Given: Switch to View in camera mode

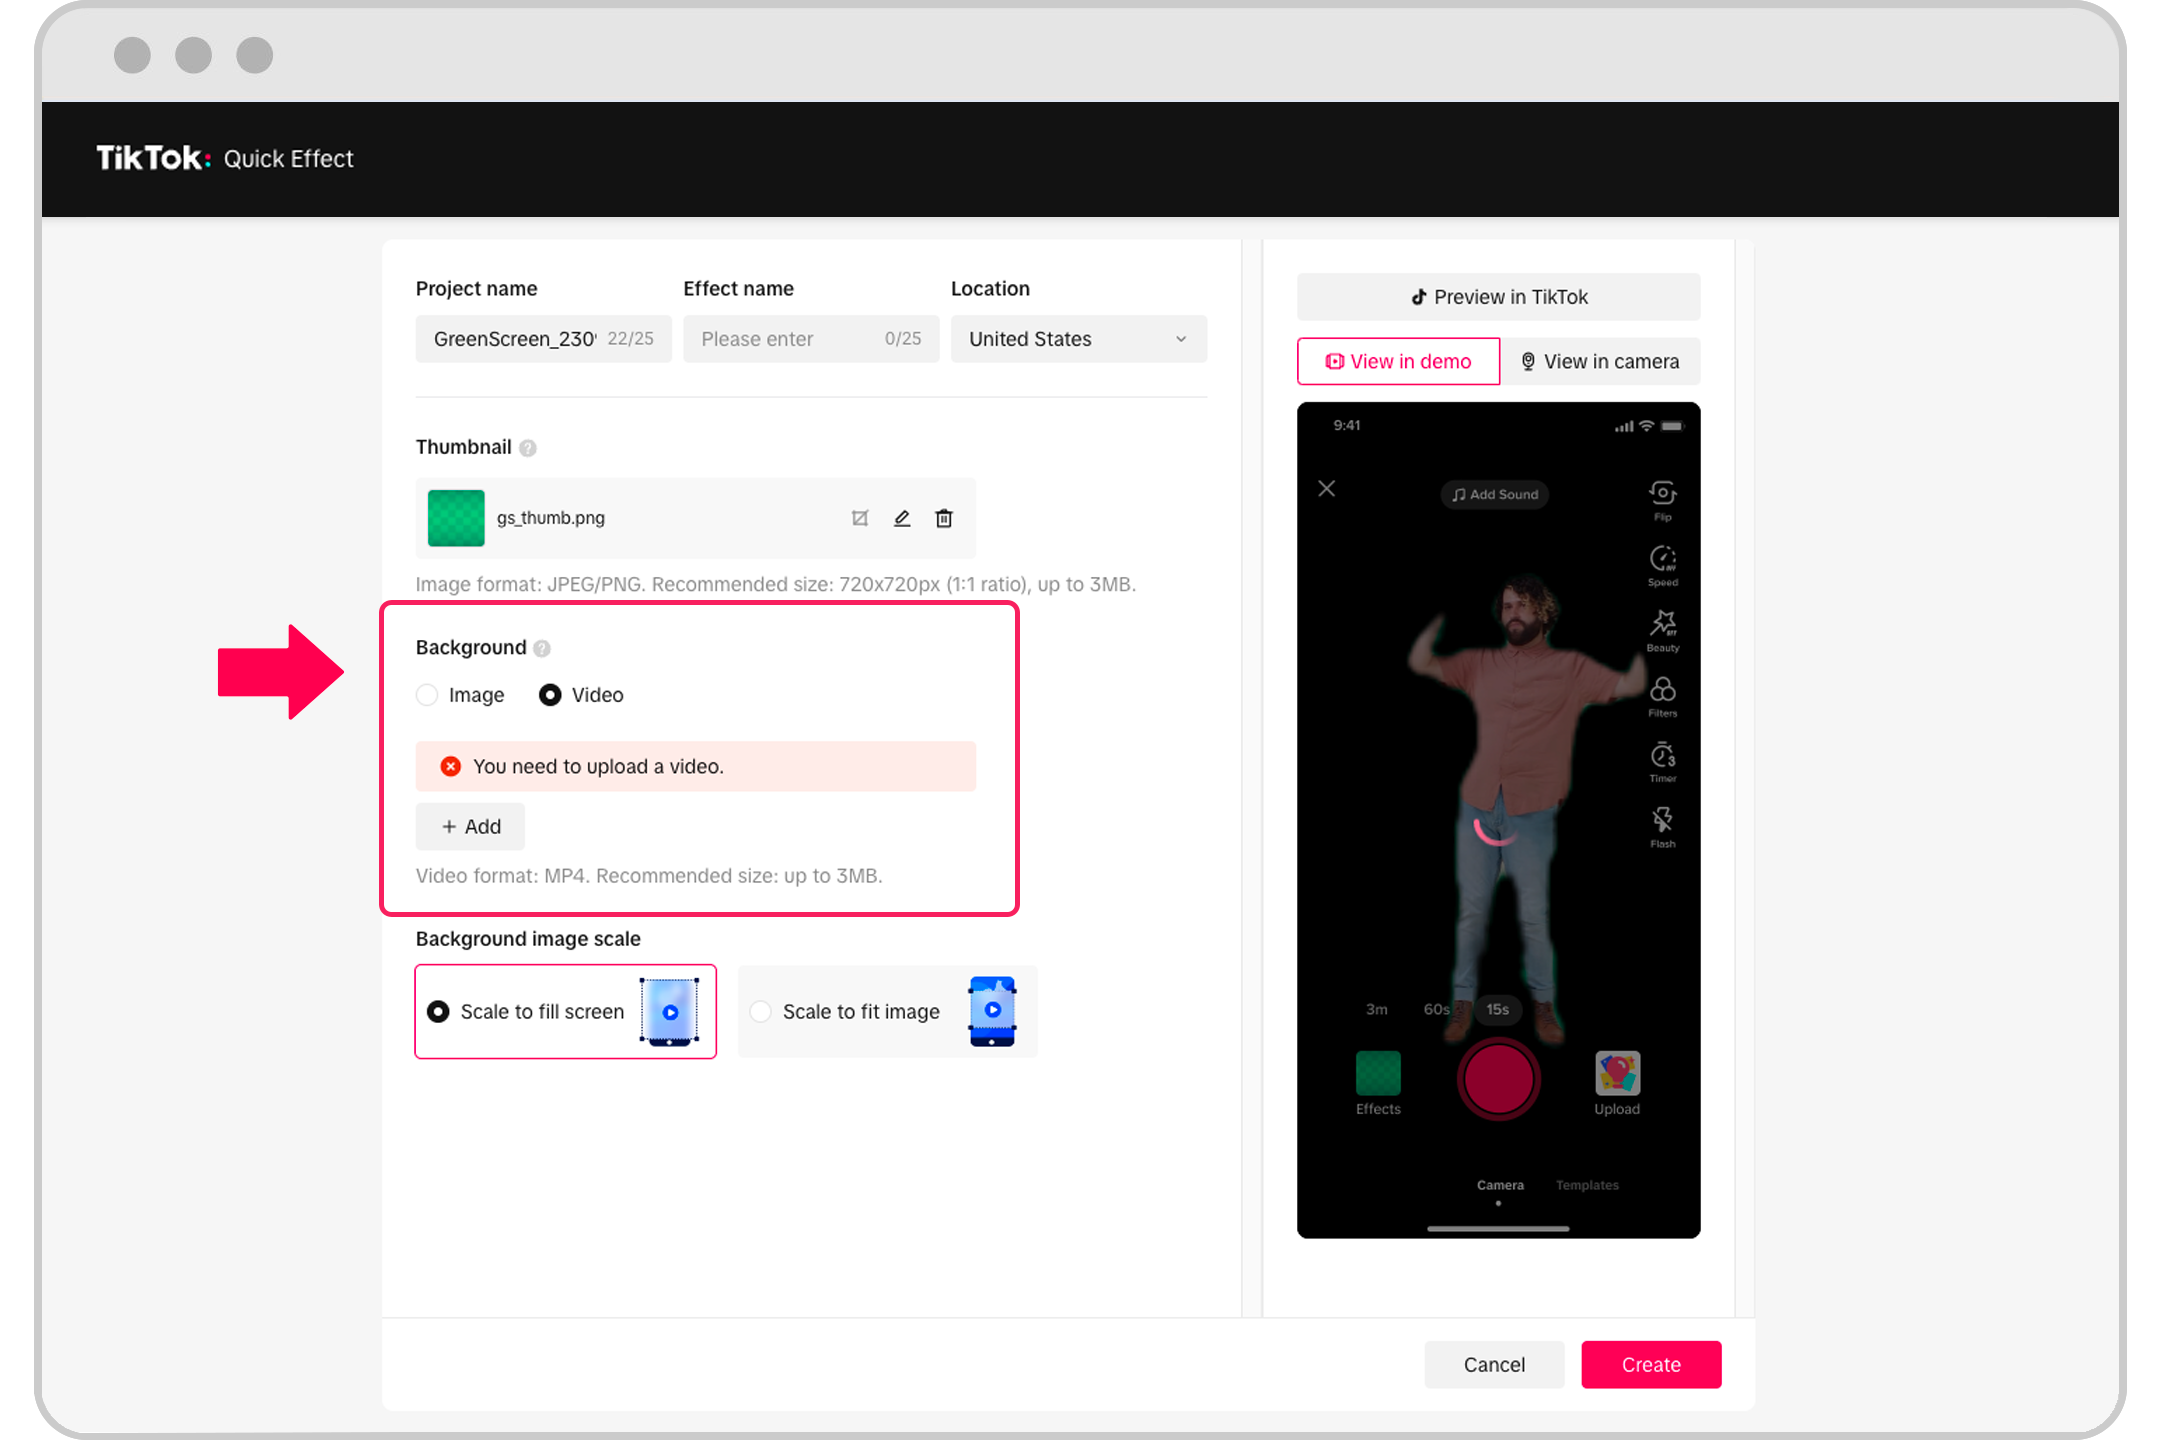Looking at the screenshot, I should [x=1598, y=362].
